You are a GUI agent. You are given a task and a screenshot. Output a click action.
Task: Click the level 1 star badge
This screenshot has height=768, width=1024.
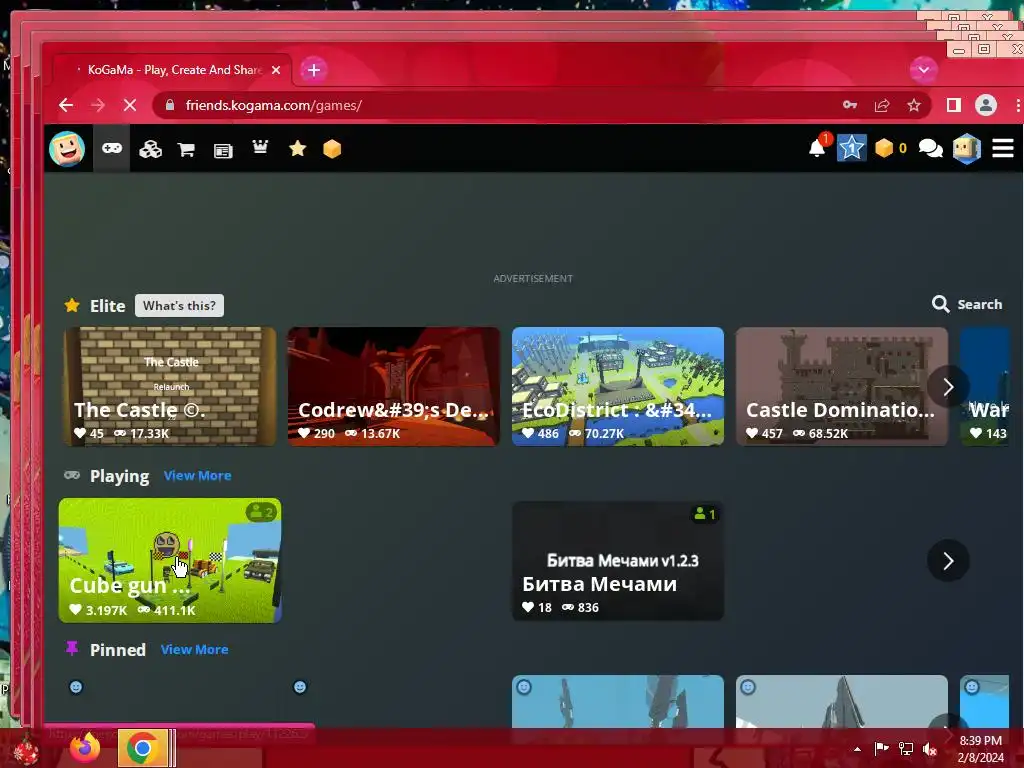[x=852, y=148]
